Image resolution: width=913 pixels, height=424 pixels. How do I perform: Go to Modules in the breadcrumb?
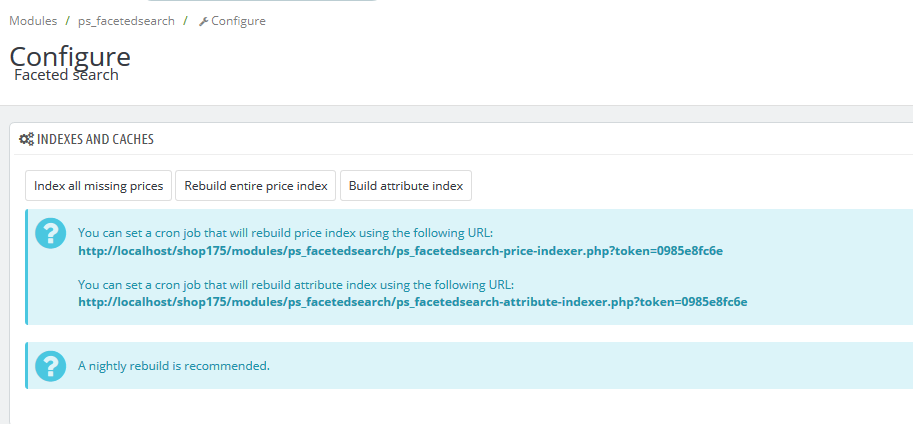pyautogui.click(x=33, y=21)
